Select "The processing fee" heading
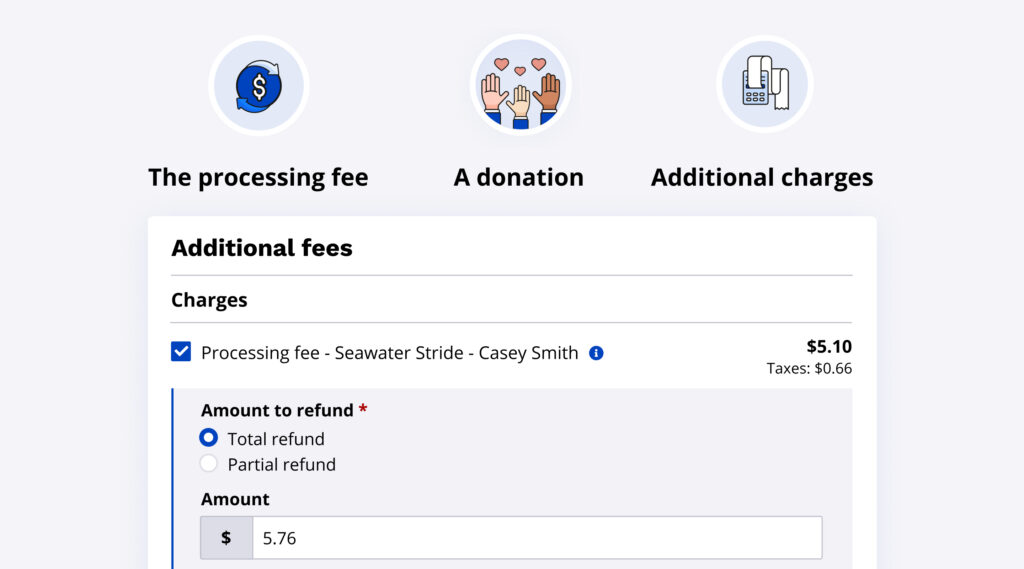Screen dimensions: 1024x569 tap(258, 178)
